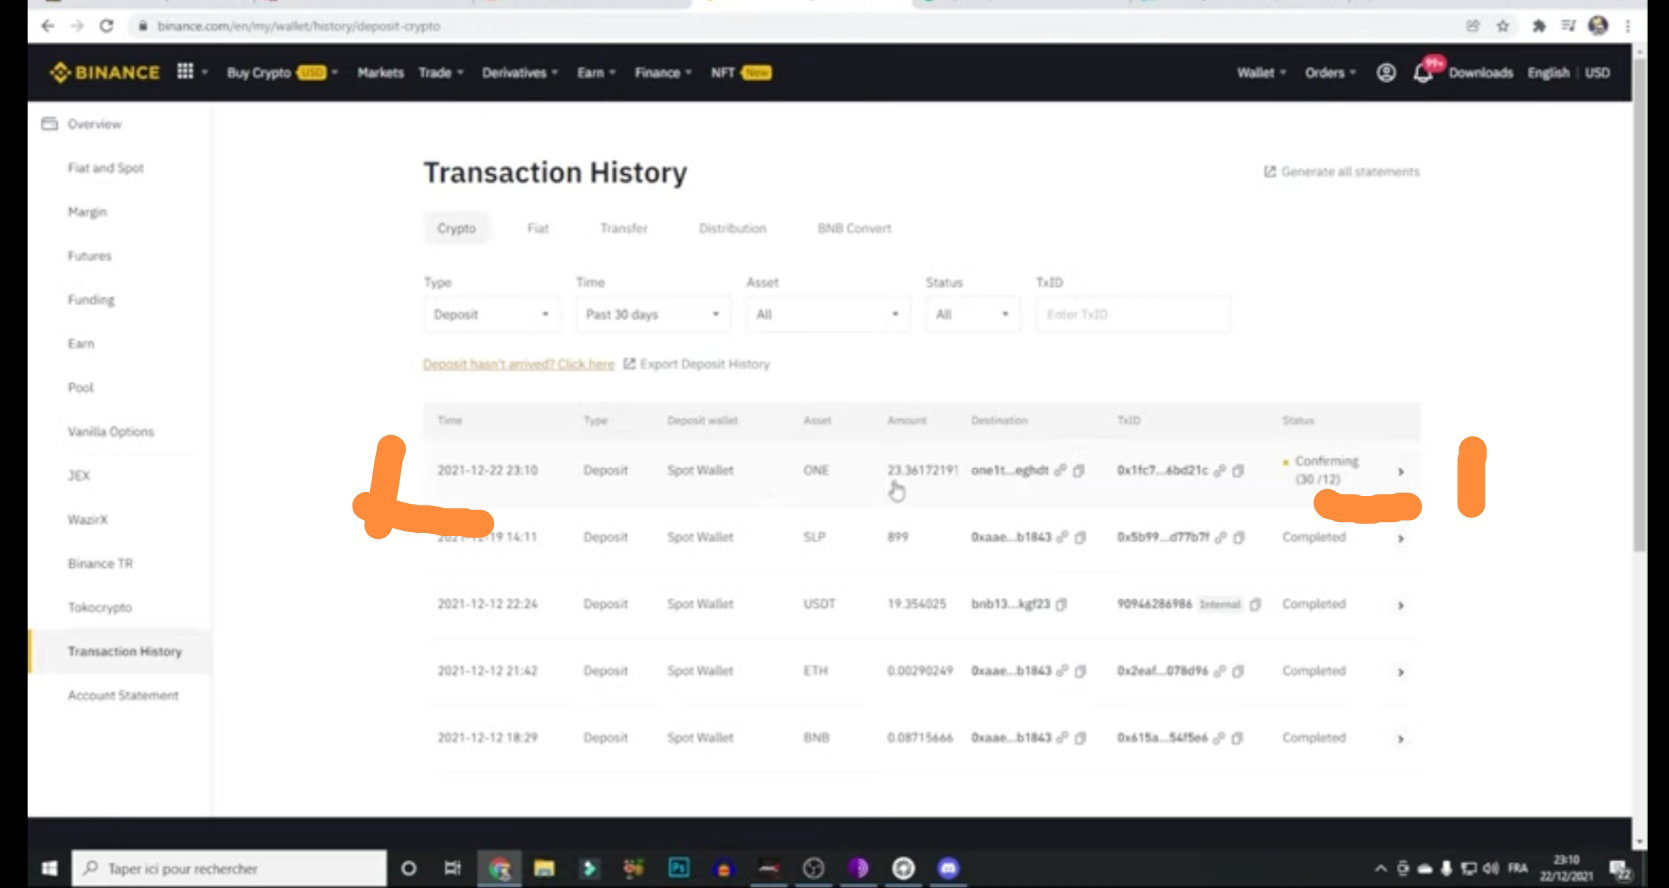The width and height of the screenshot is (1669, 888).
Task: Click Export Deposit History
Action: (697, 364)
